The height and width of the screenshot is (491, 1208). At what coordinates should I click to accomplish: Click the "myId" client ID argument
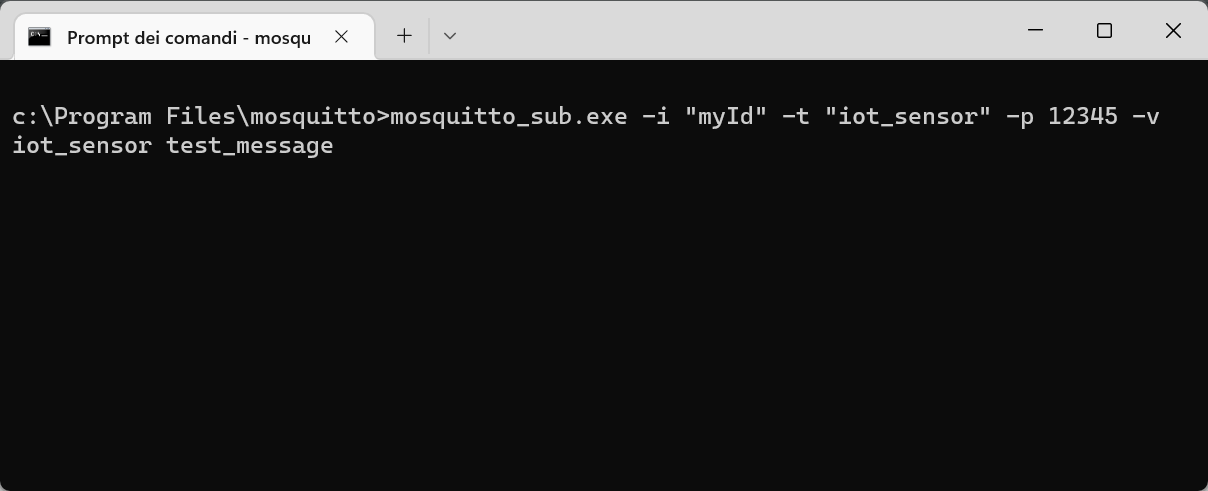[x=725, y=117]
